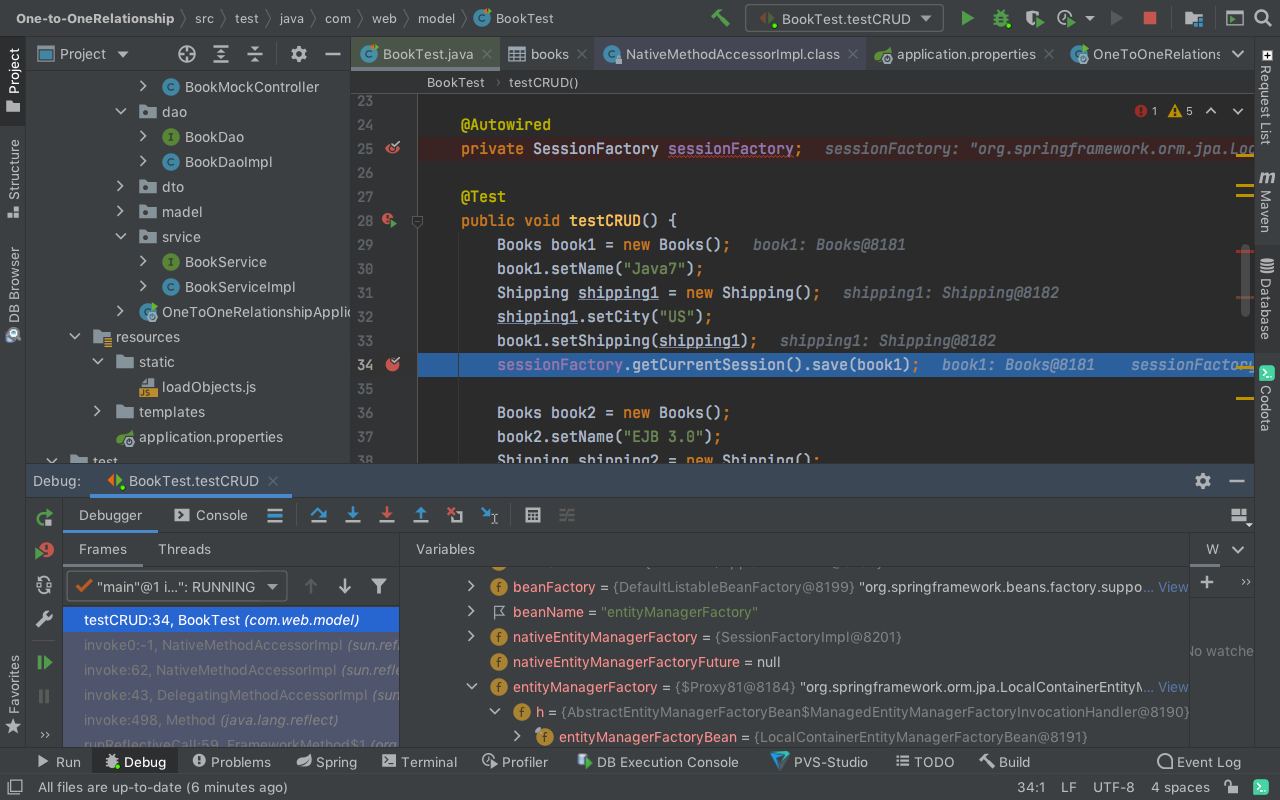Screen dimensions: 1280x800
Task: Start debugging with the top toolbar bug icon
Action: pyautogui.click(x=1000, y=18)
